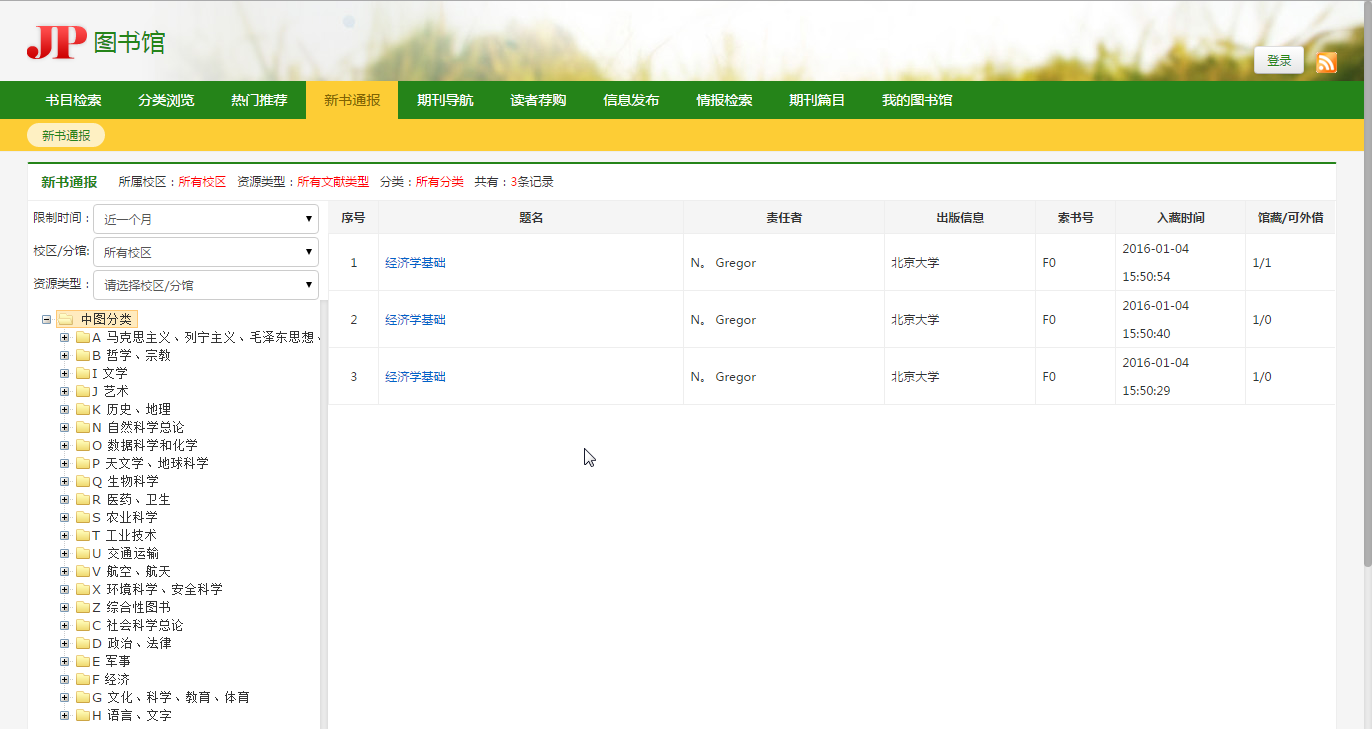Click folder icon for R 医药、卫生
Image resolution: width=1372 pixels, height=729 pixels.
[83, 499]
